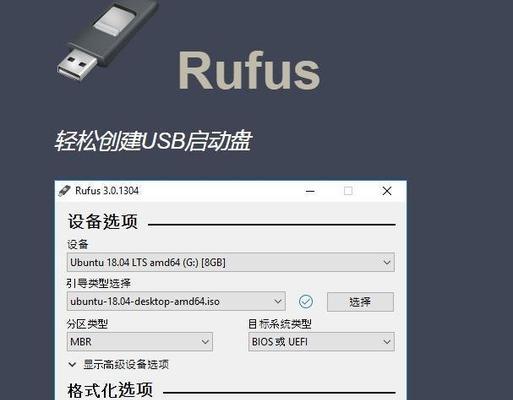Open the 设备 dropdown showing Ubuntu 18.04 LTS
513x400 pixels.
point(231,262)
